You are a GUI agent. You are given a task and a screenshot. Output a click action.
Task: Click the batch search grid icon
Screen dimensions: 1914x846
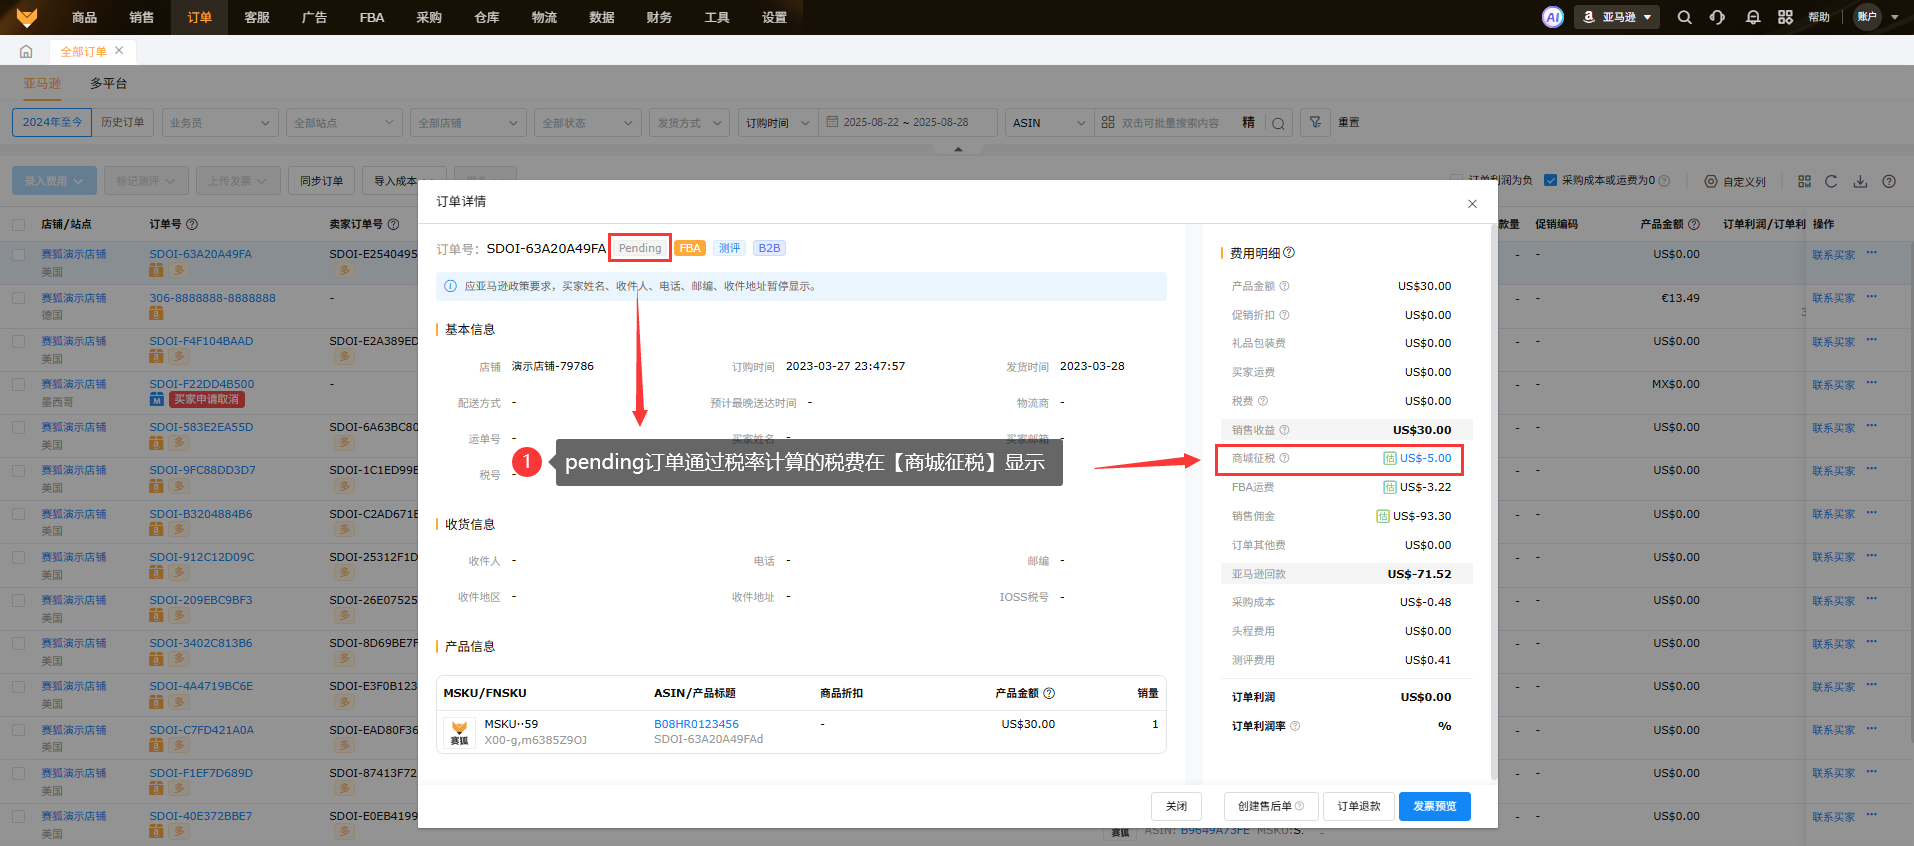1108,122
